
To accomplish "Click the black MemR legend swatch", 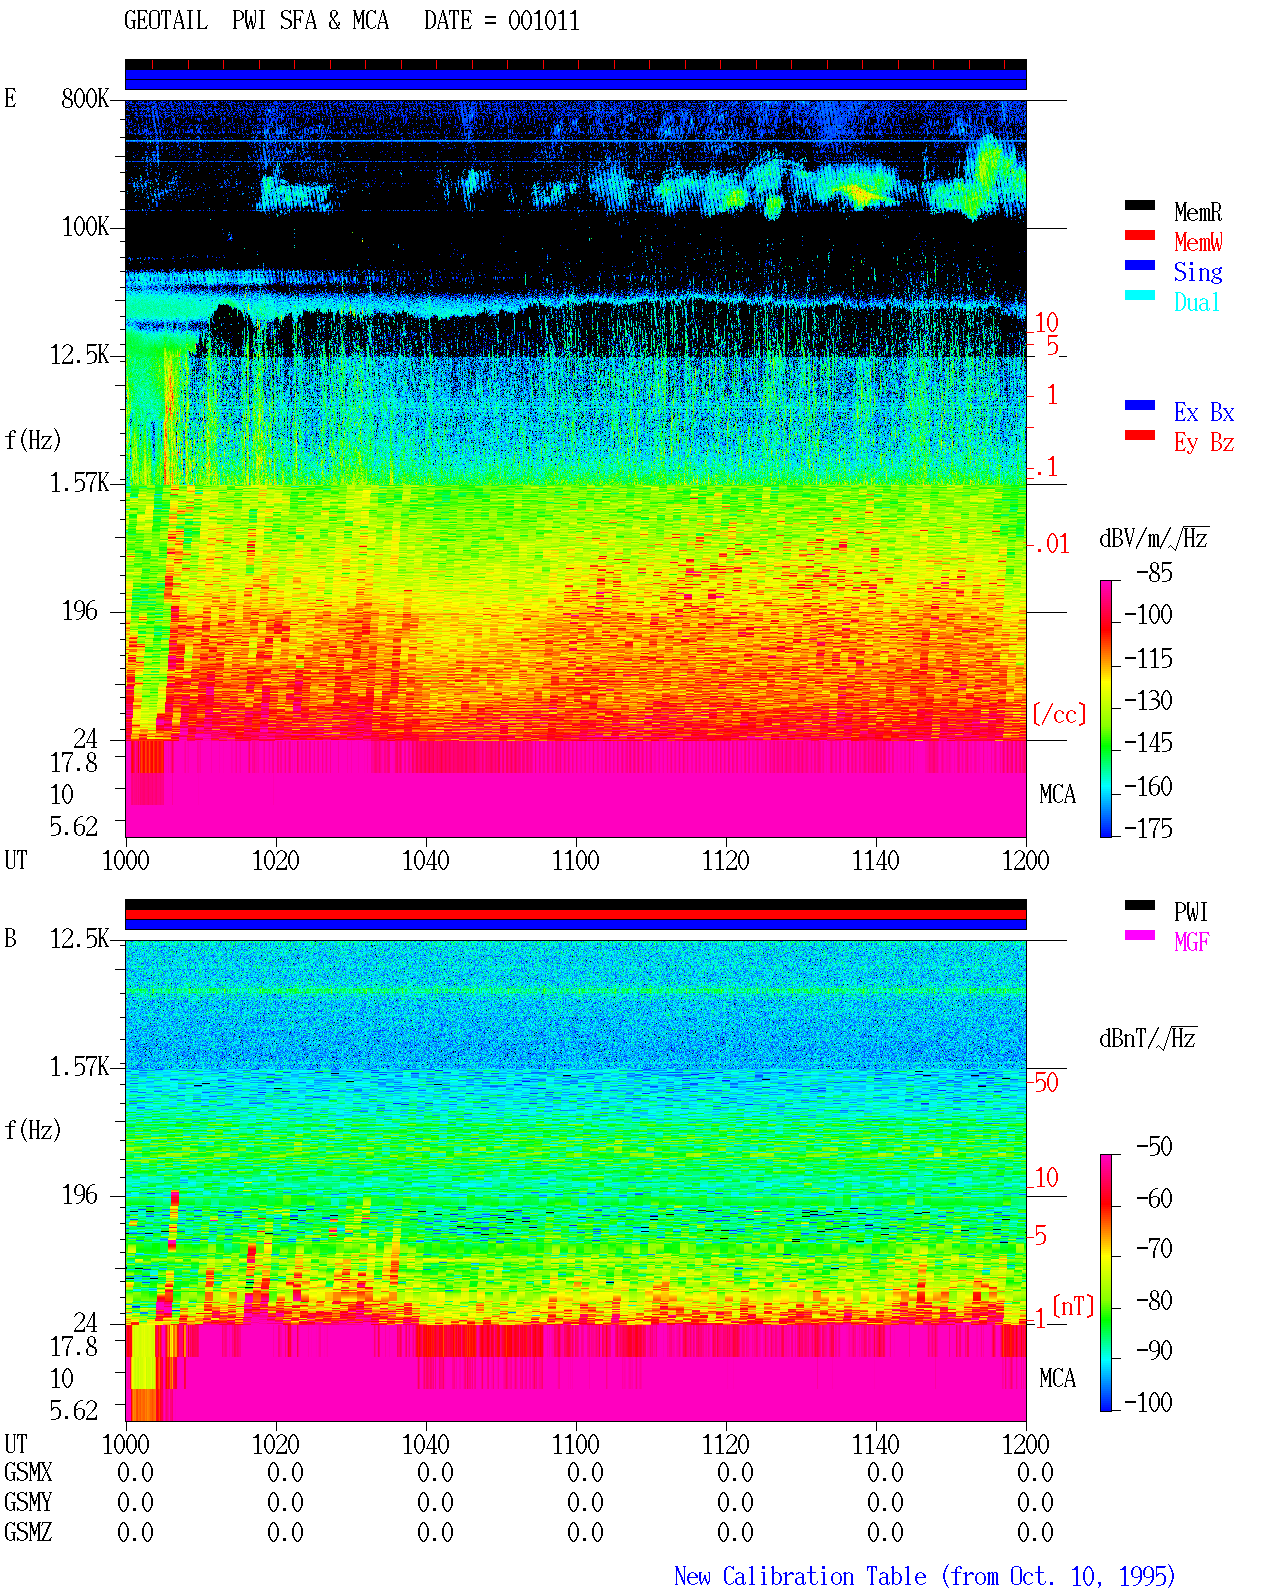I will coord(1139,205).
